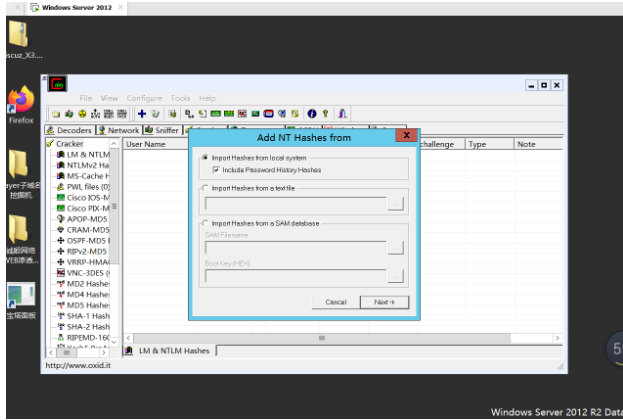Click the Boot Key (HEX) input field
This screenshot has height=420, width=623.
click(295, 276)
